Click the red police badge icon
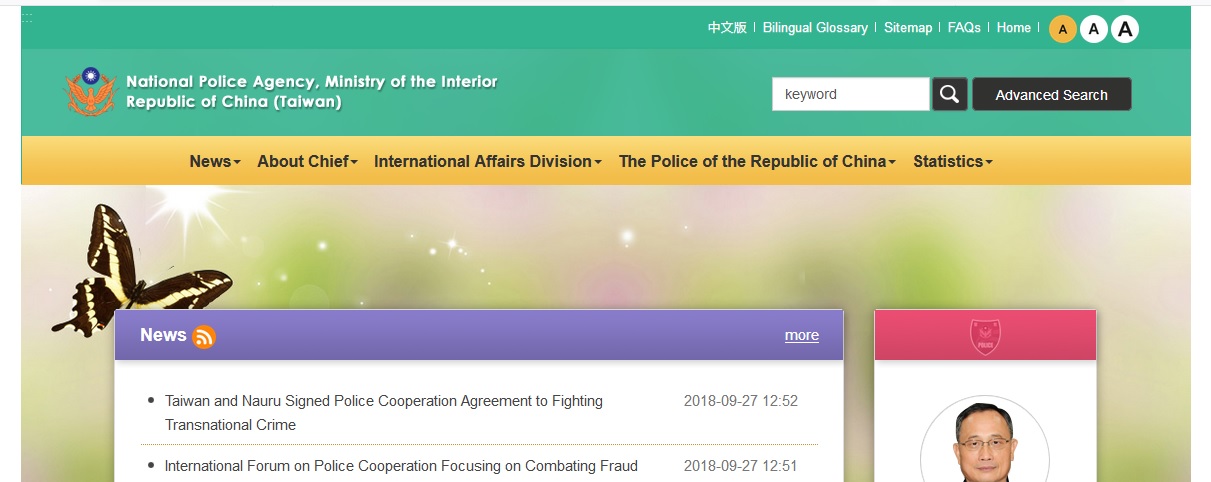Viewport: 1211px width, 482px height. pyautogui.click(x=985, y=336)
